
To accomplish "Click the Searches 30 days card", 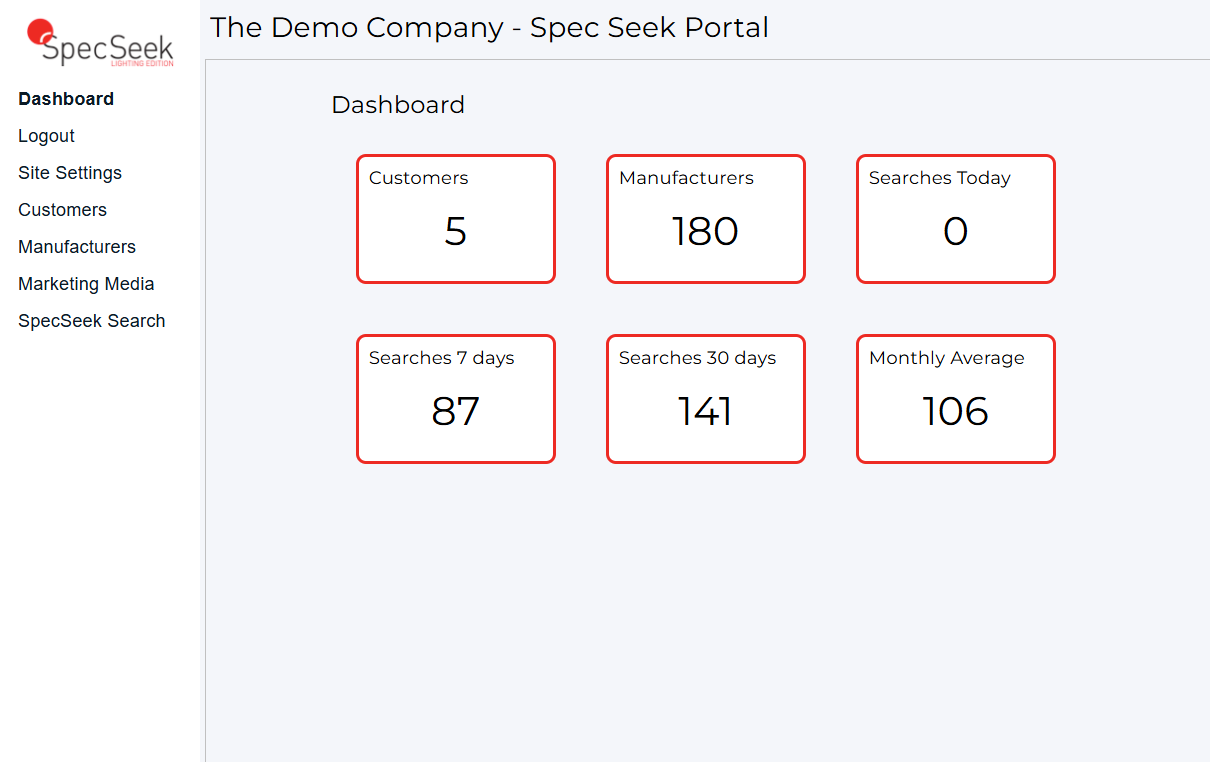I will coord(706,399).
